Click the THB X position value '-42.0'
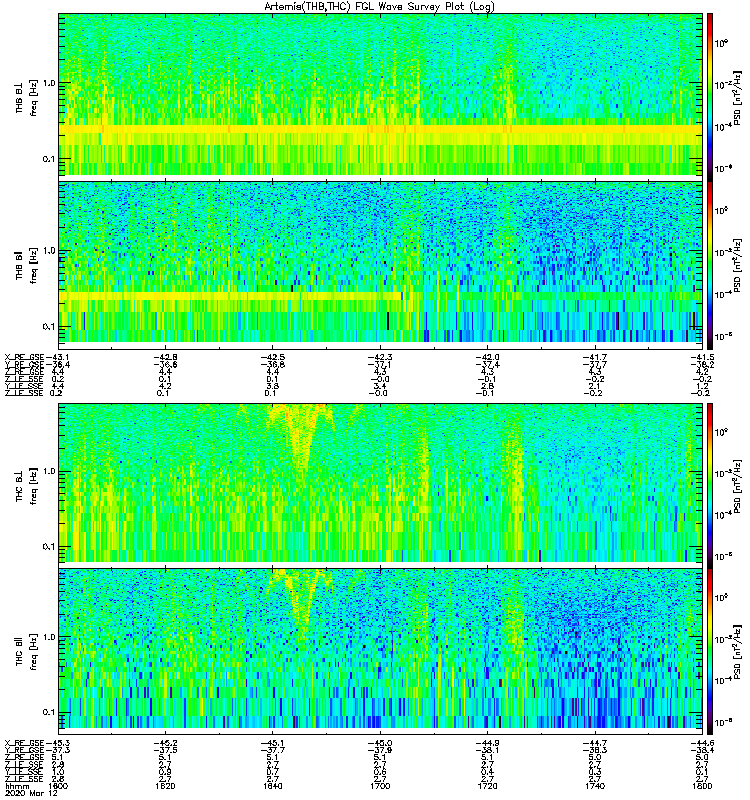The image size is (750, 800). (x=488, y=357)
